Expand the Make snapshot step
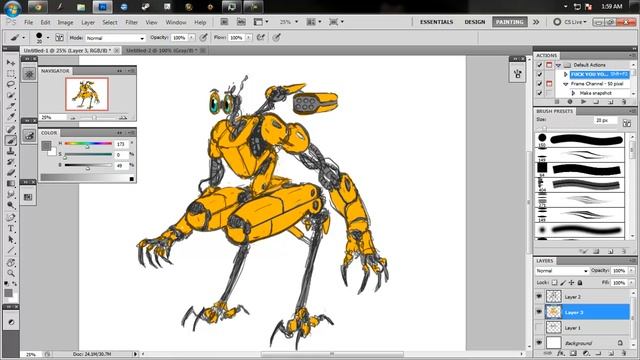 coord(573,93)
